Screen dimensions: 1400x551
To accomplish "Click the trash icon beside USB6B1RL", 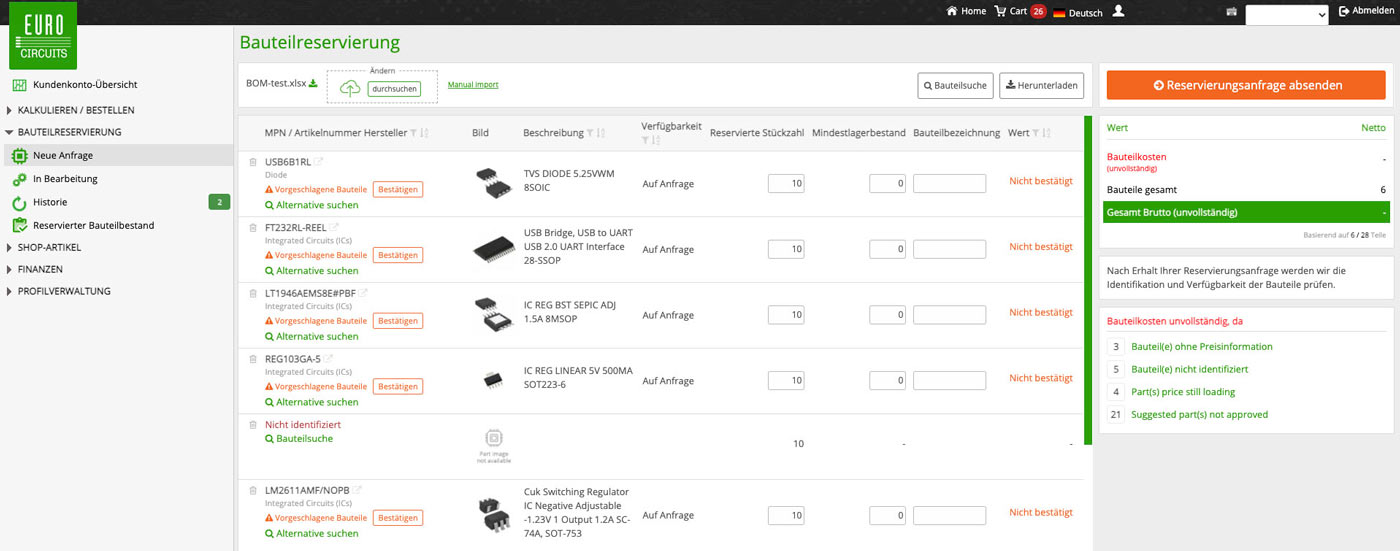I will pos(252,162).
